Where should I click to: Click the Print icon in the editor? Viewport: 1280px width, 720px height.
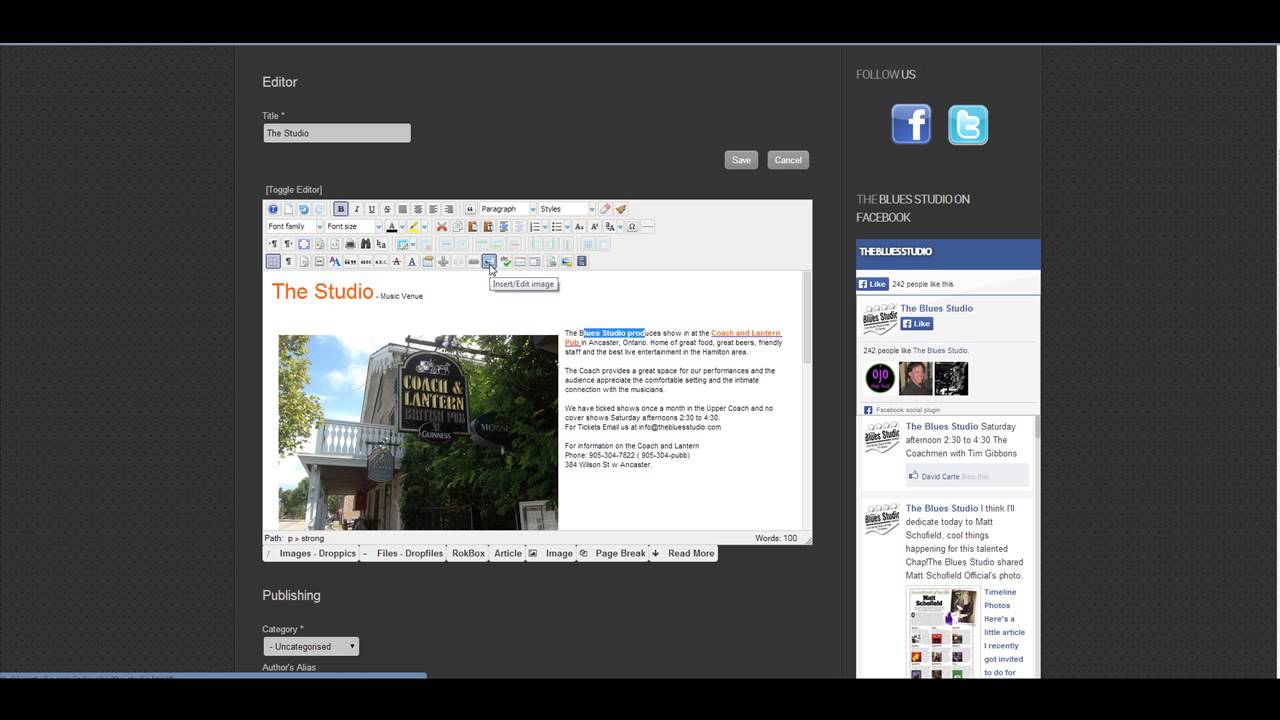[x=350, y=244]
